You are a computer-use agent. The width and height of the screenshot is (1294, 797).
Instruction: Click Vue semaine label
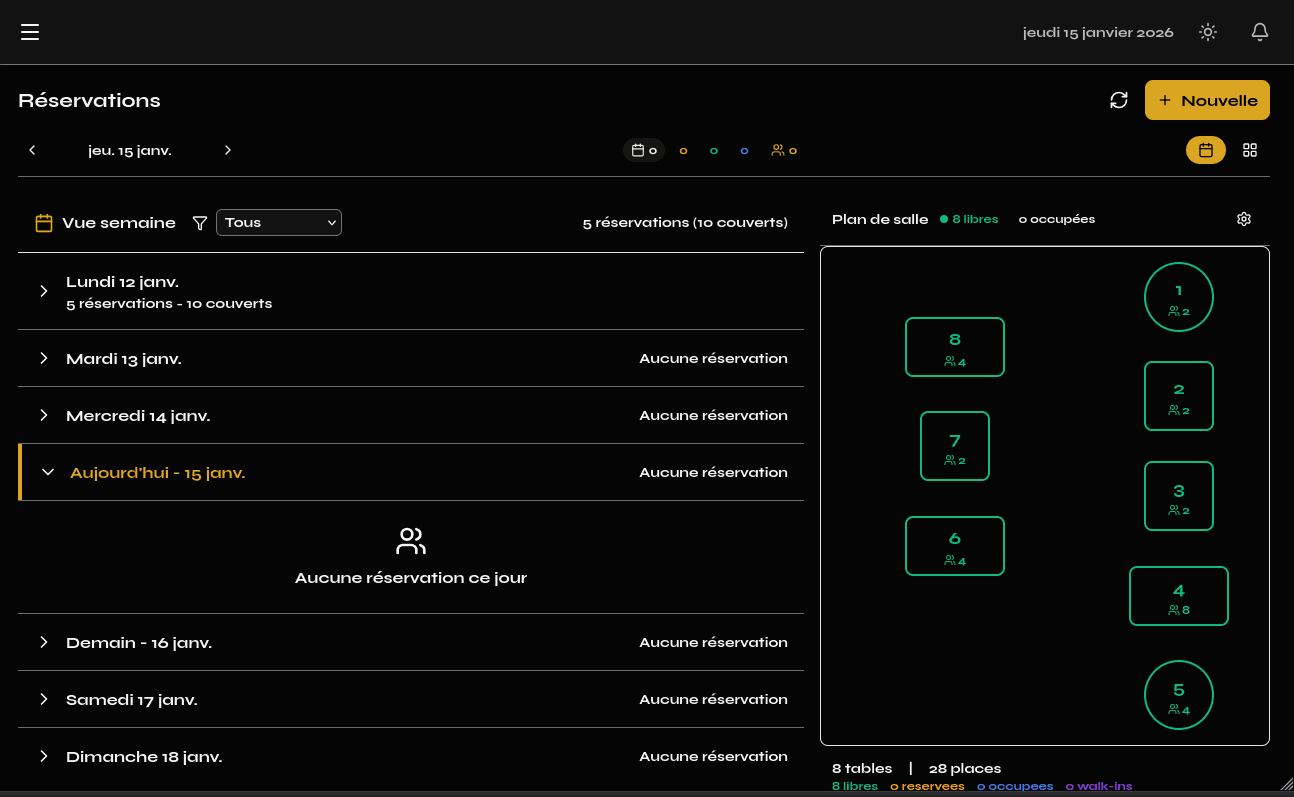tap(118, 223)
